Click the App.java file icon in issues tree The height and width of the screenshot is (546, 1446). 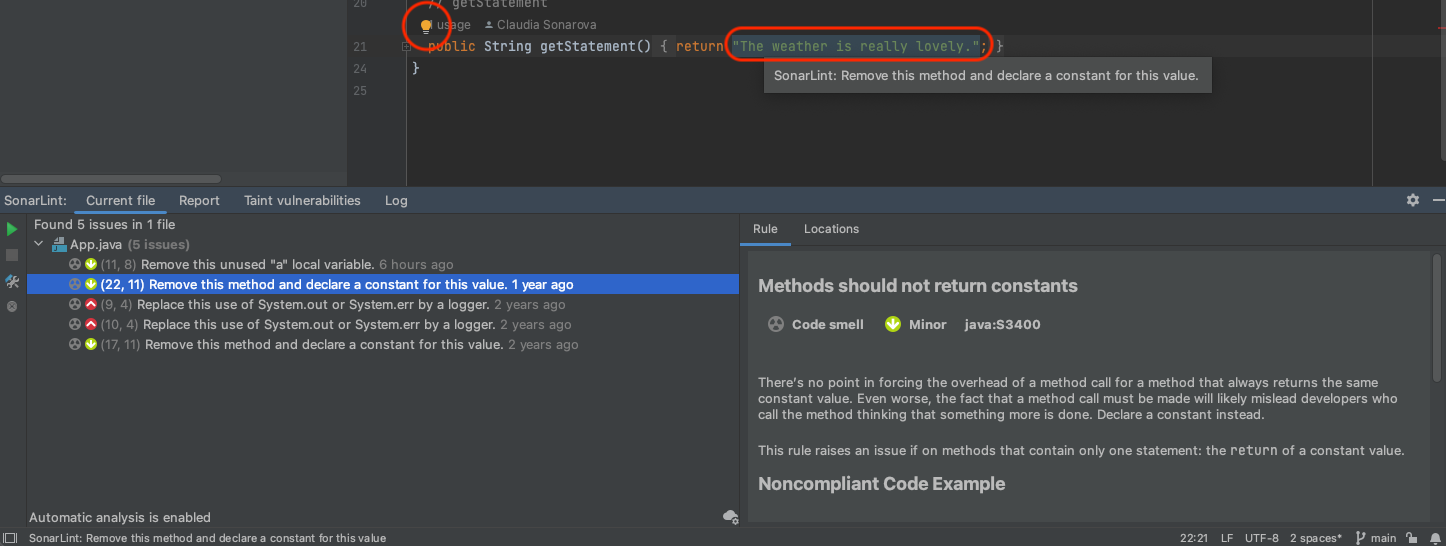(59, 245)
